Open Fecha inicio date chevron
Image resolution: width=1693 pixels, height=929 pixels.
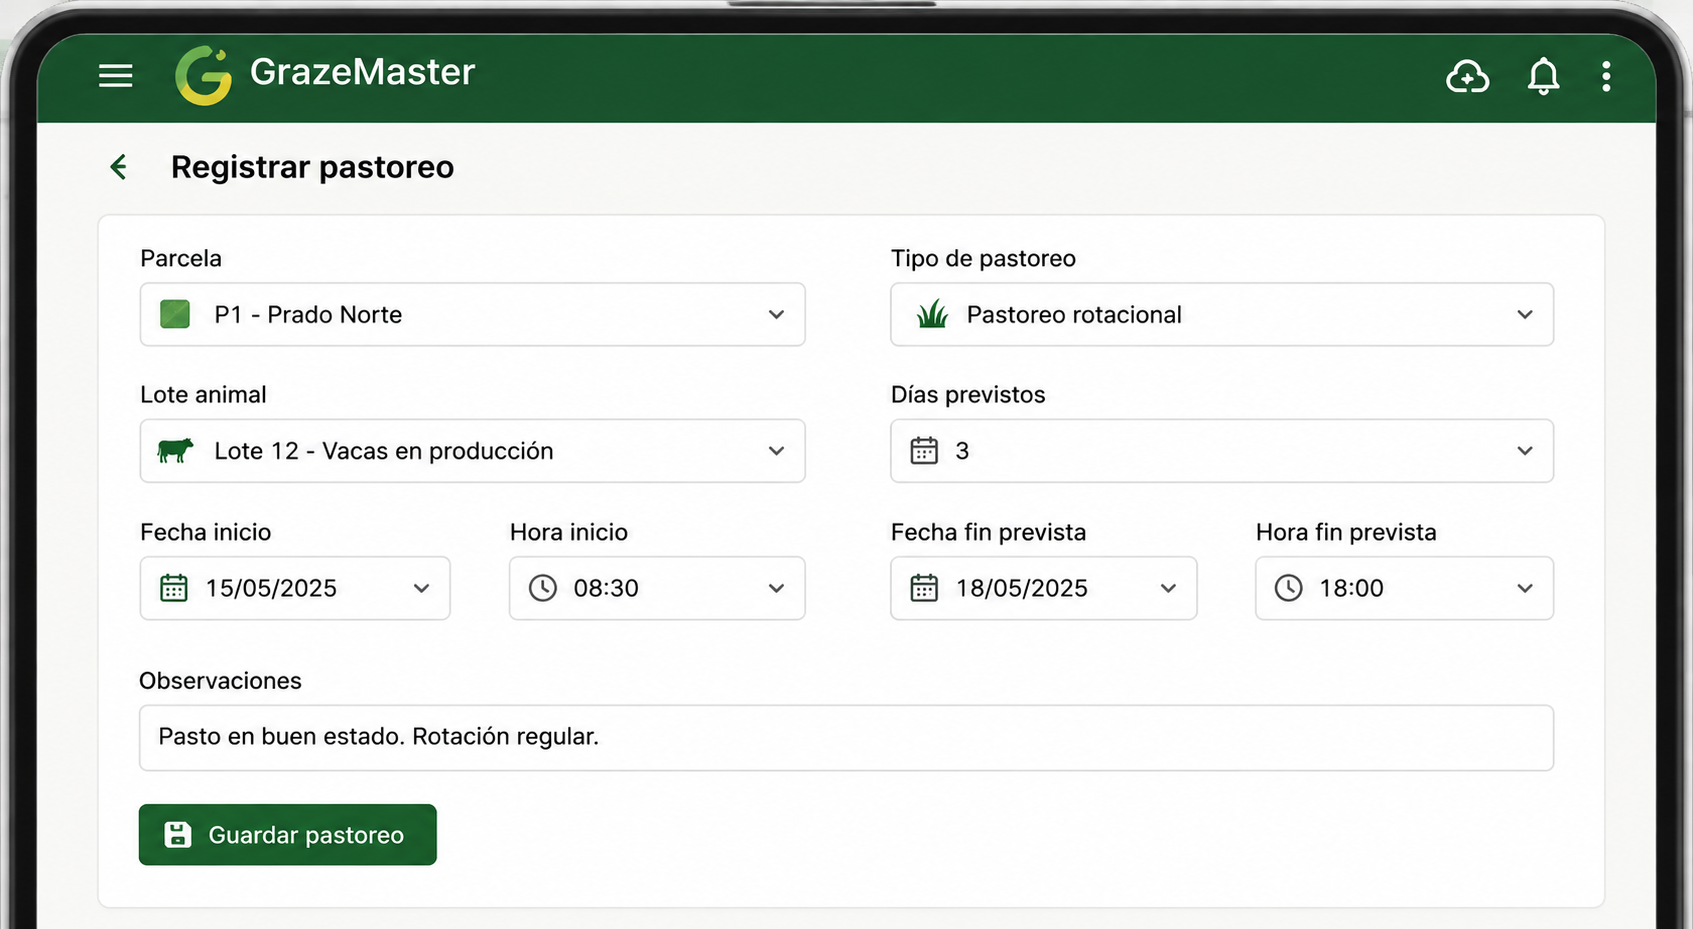[x=421, y=588]
